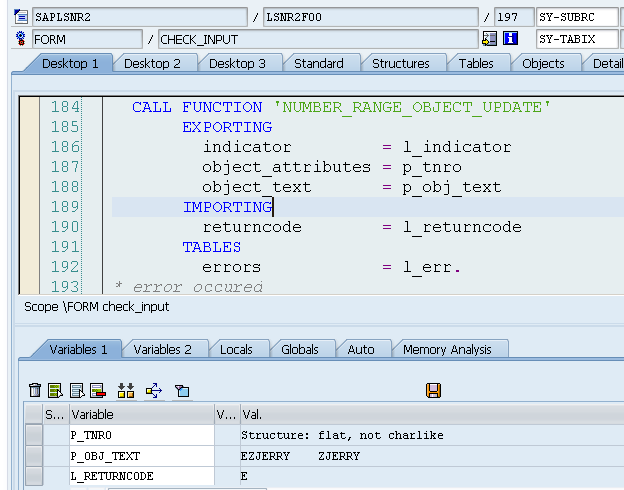Select the row selector for P_OBJ_TEXT
Screen dimensions: 624x490
point(34,456)
